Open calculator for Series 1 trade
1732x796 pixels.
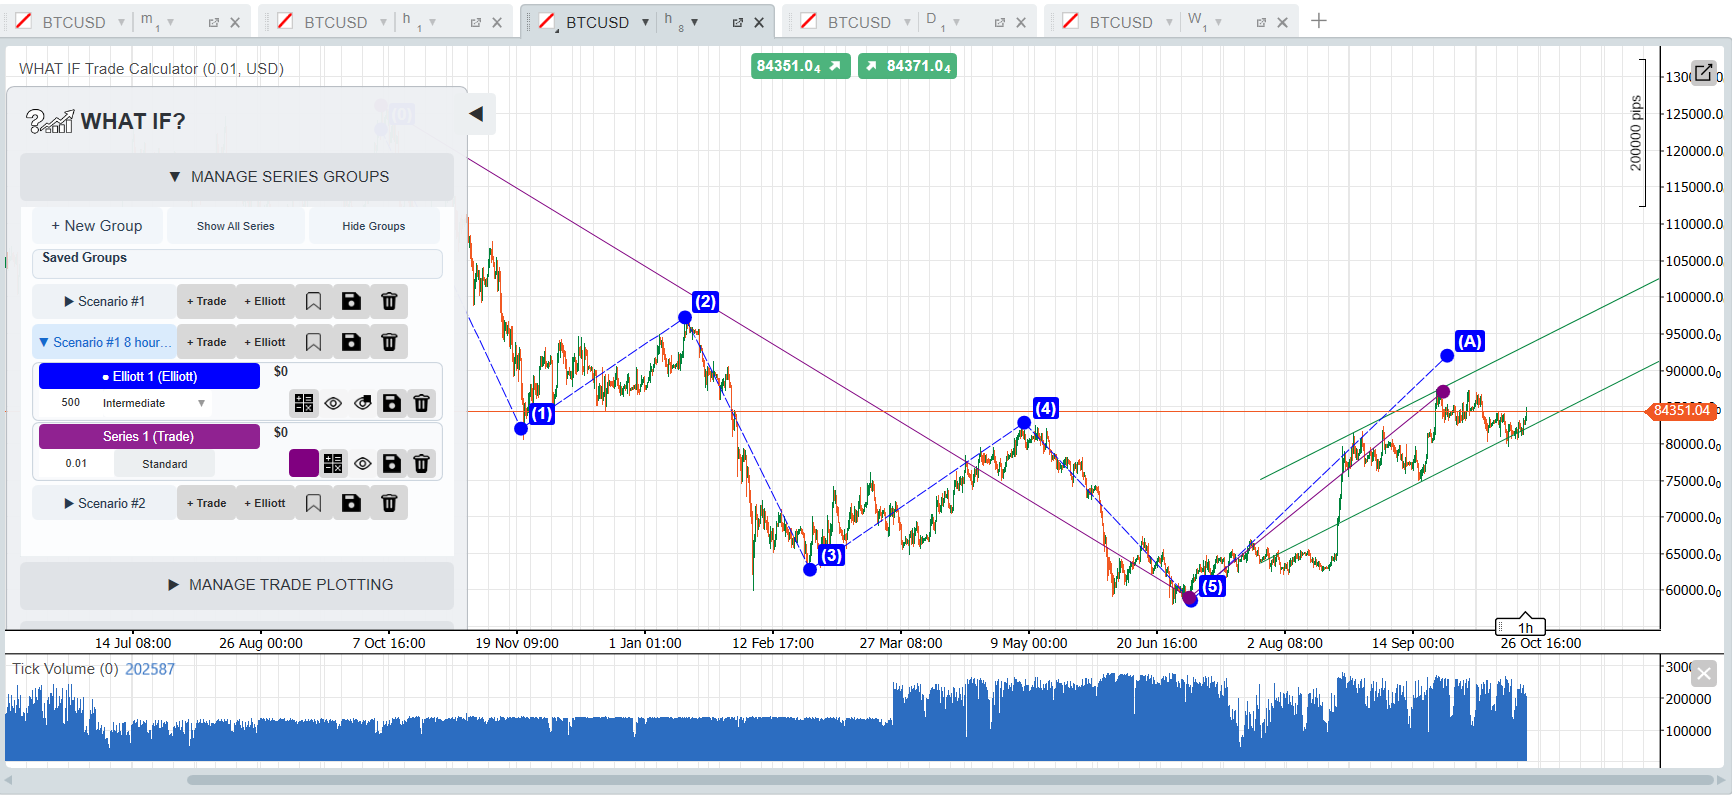333,463
